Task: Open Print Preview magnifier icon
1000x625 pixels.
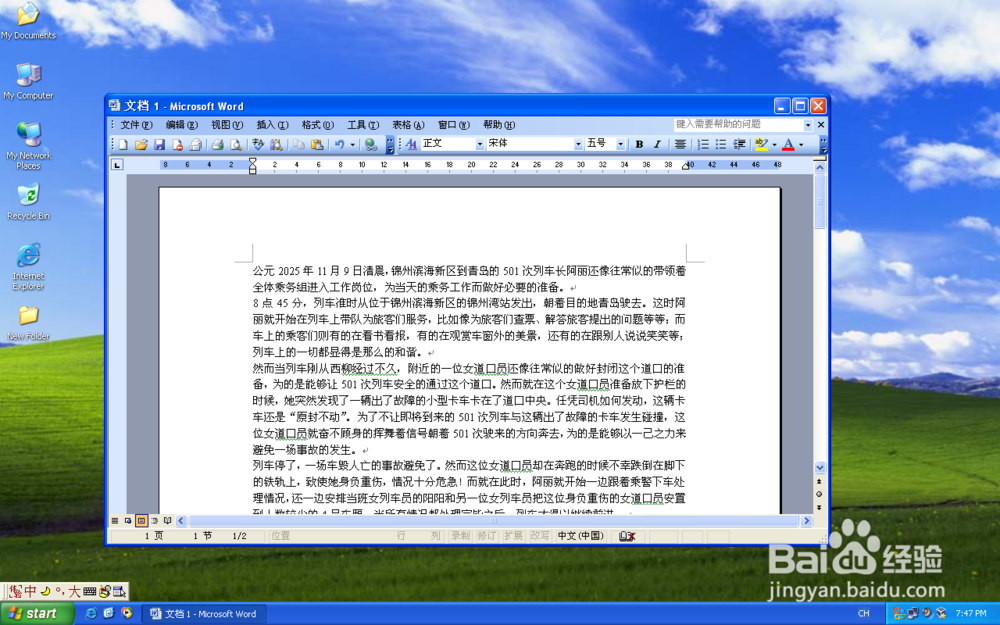Action: pyautogui.click(x=235, y=145)
